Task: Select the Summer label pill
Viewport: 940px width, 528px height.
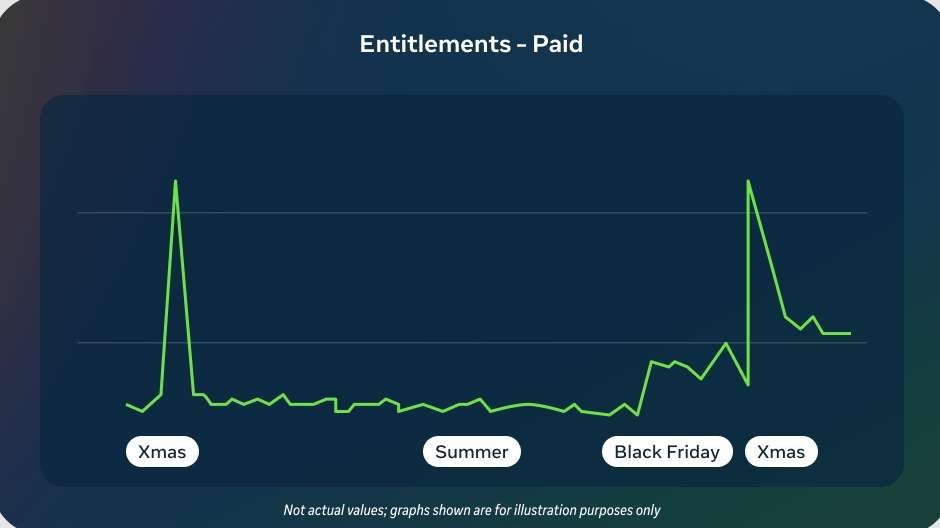Action: pos(472,452)
